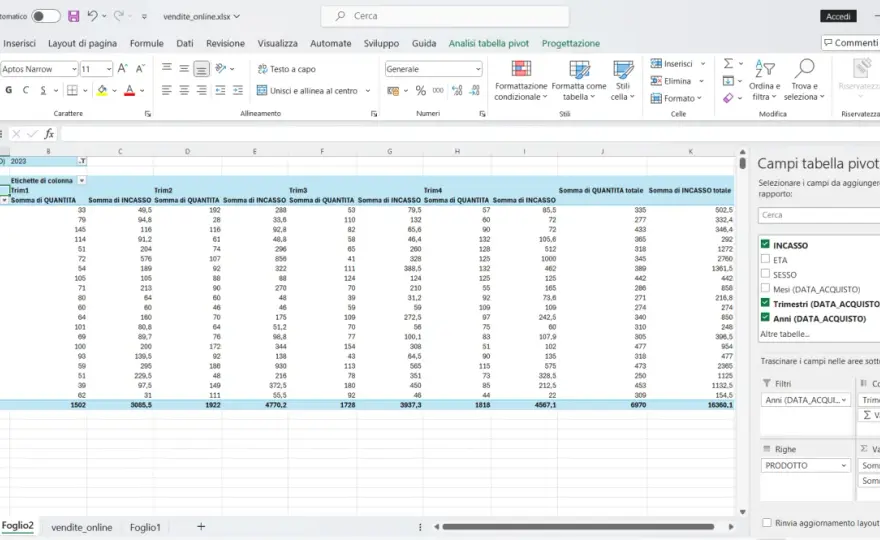Screen dimensions: 880x540
Task: Open Trova e seleziona menu
Action: 804,81
